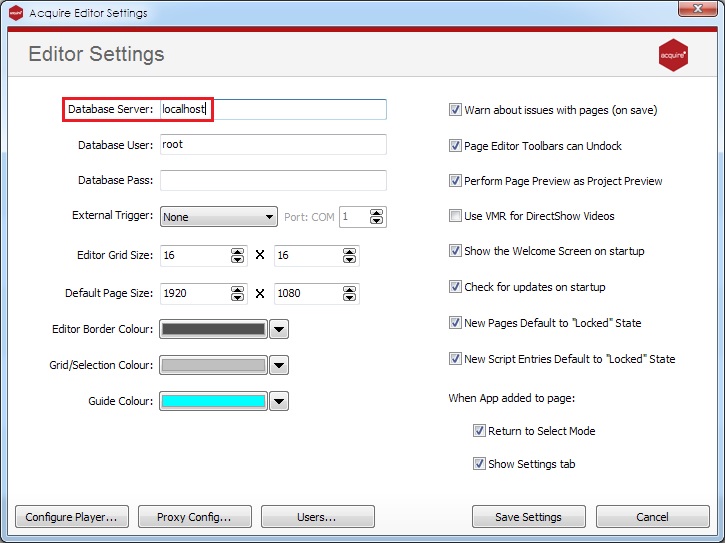
Task: Close the Acquire Editor Settings window
Action: [698, 8]
